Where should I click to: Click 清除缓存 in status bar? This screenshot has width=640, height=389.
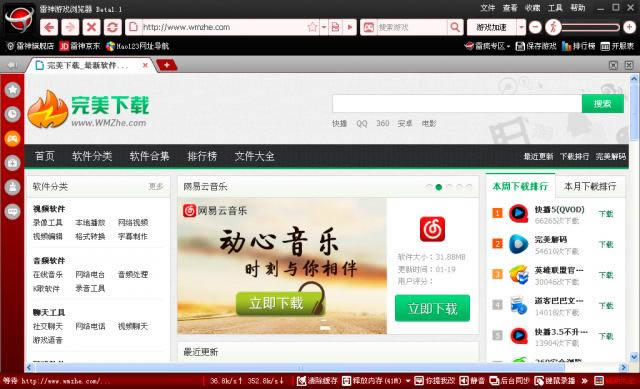(x=318, y=381)
